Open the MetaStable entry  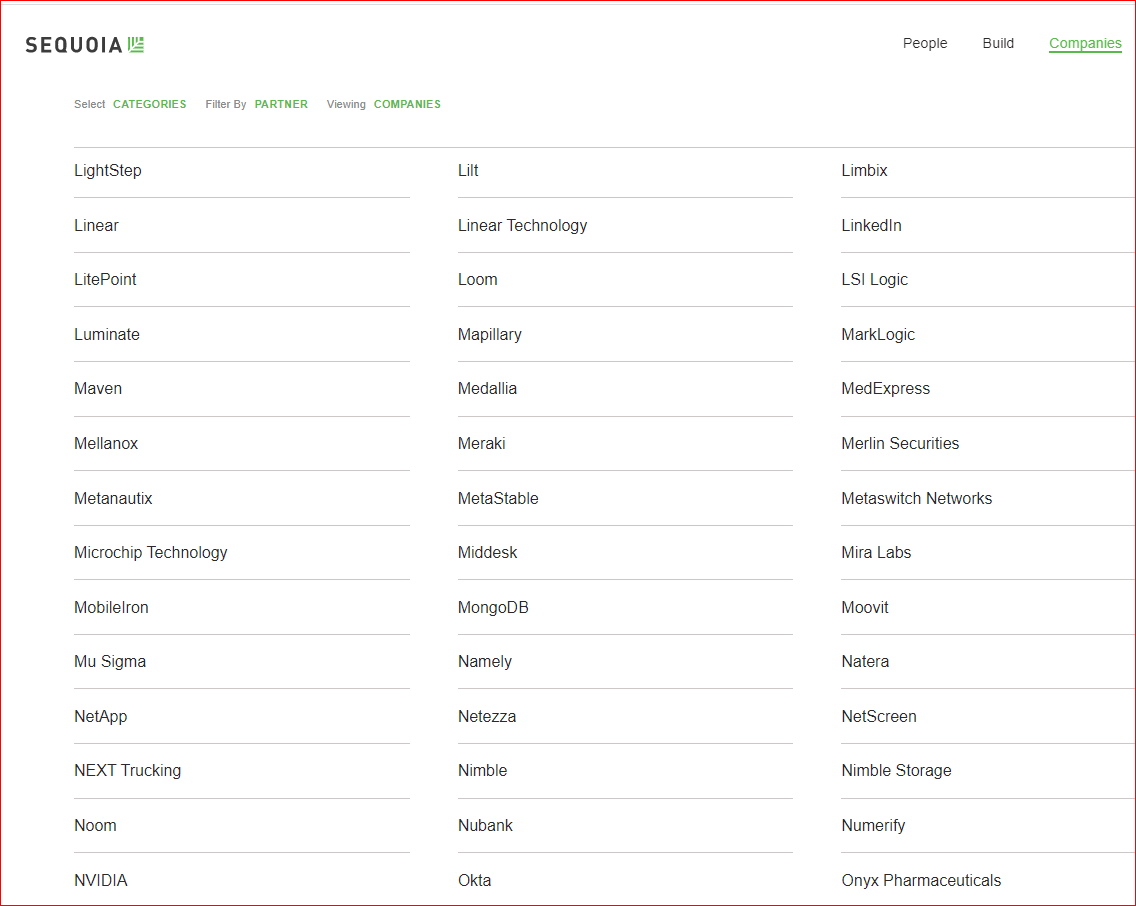498,498
